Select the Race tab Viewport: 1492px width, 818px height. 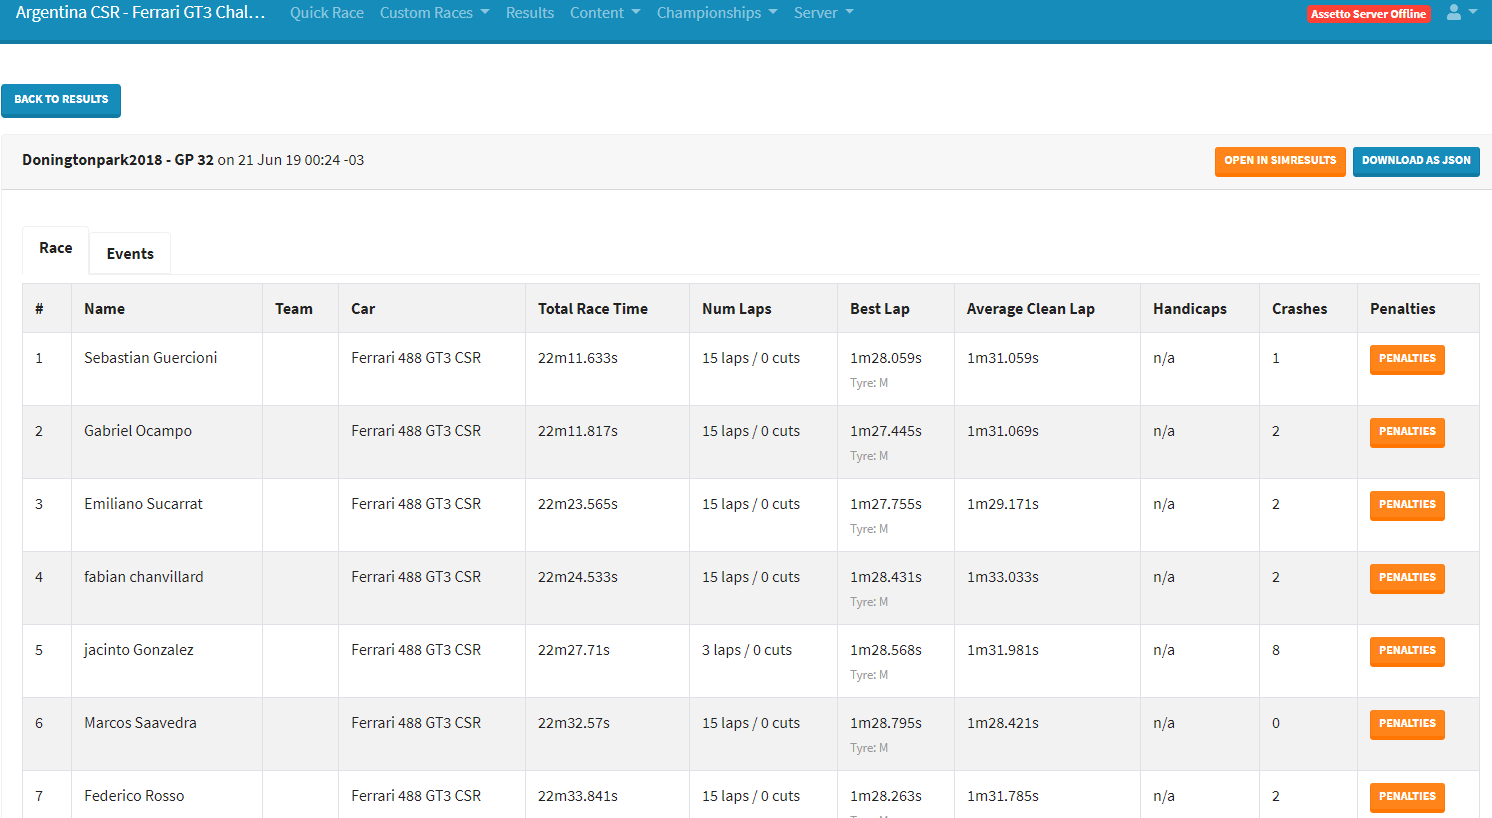[56, 249]
